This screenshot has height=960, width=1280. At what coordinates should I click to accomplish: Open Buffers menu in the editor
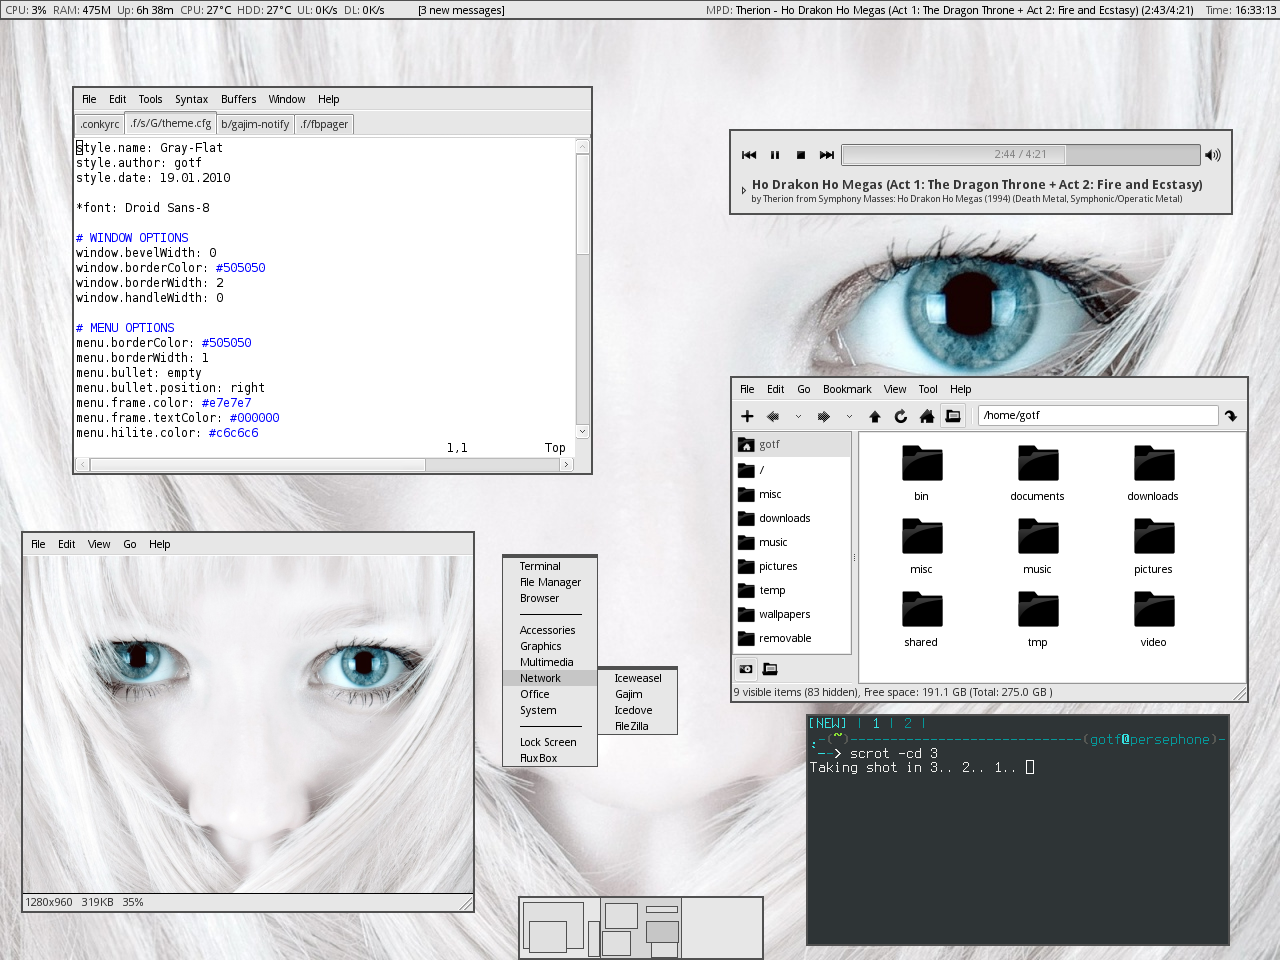(238, 100)
